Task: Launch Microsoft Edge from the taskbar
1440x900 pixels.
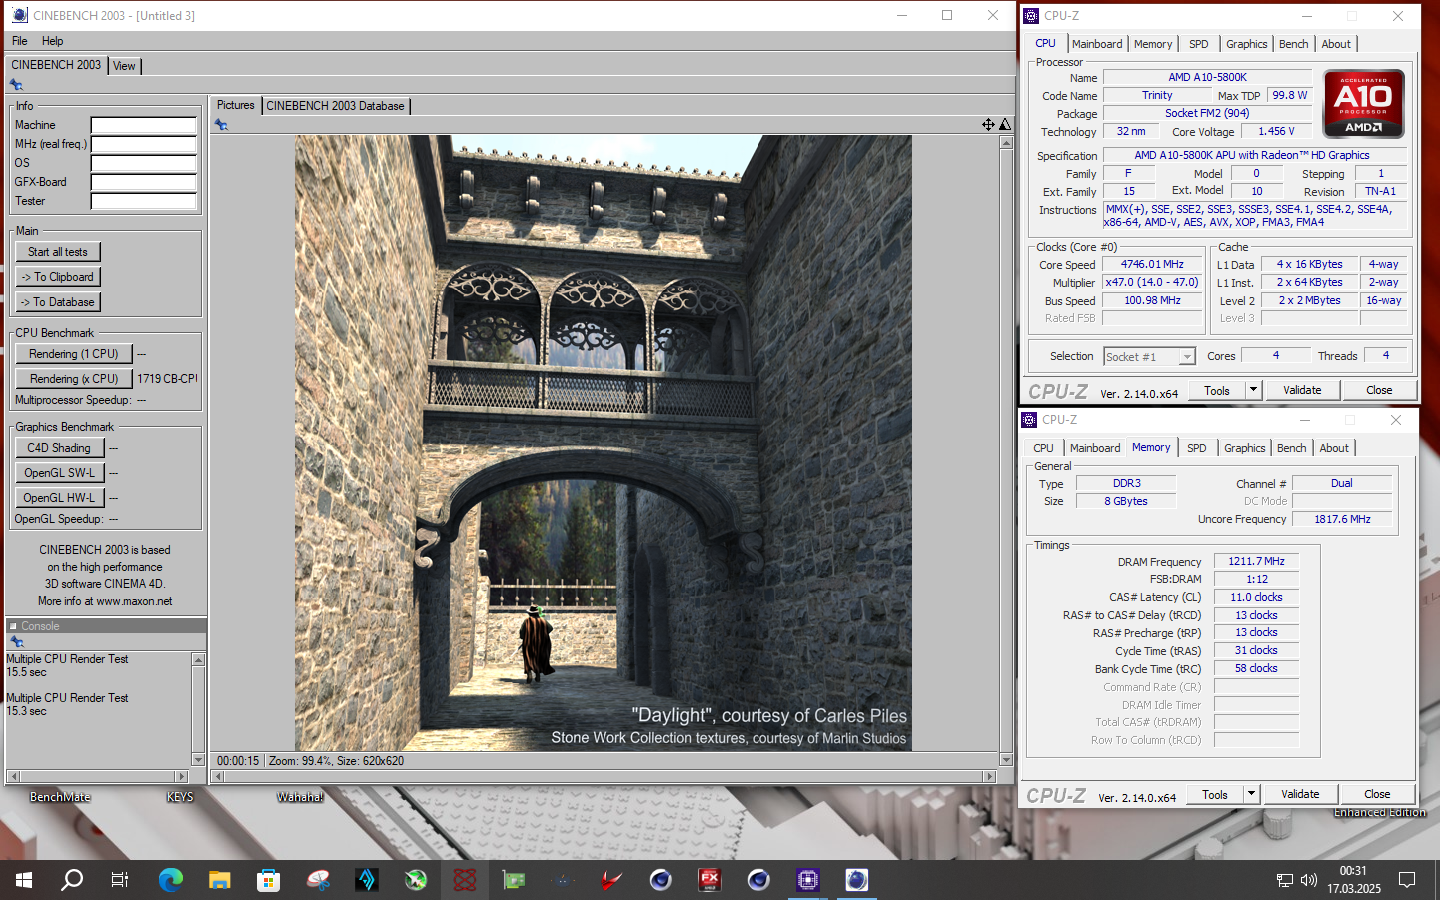Action: (171, 880)
